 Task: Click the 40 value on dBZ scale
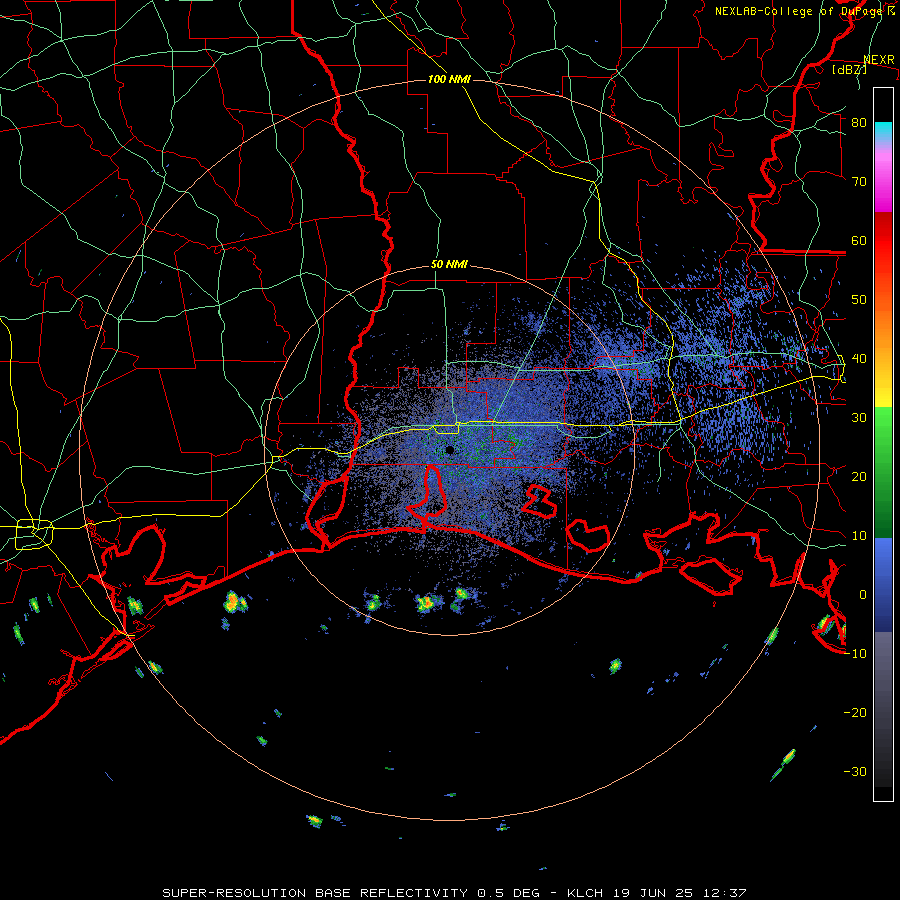[859, 359]
